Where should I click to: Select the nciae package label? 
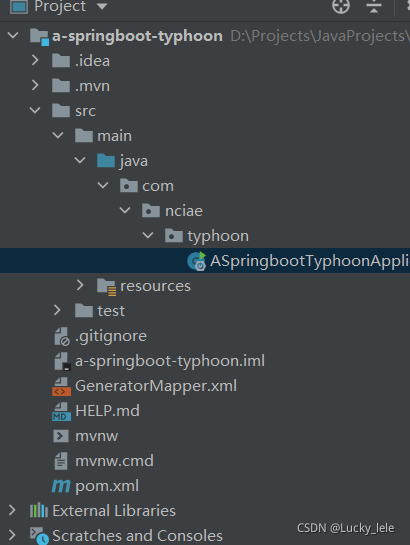pyautogui.click(x=184, y=211)
